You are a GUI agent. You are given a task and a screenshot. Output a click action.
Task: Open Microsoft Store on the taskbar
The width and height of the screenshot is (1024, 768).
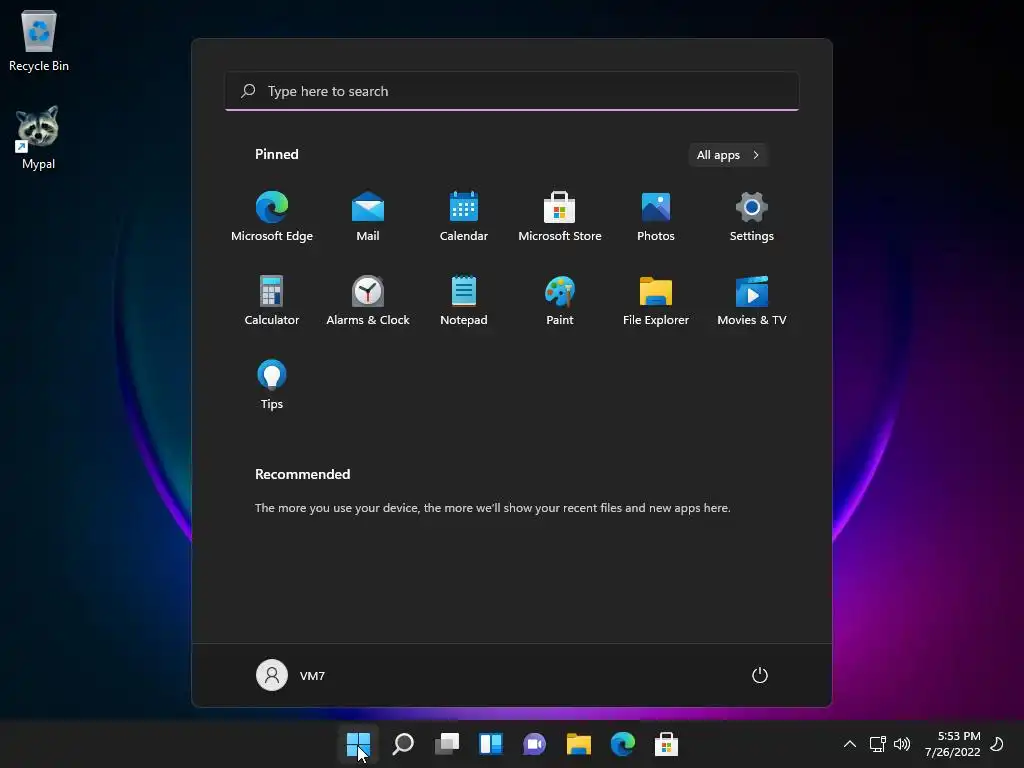click(666, 744)
